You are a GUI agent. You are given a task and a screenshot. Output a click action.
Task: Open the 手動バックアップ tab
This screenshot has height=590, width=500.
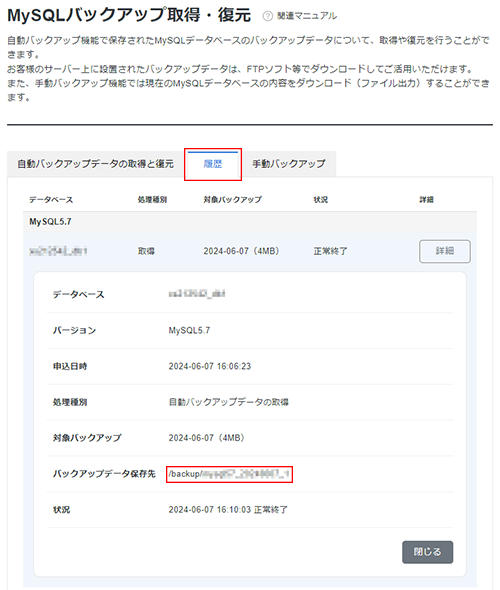pyautogui.click(x=289, y=164)
